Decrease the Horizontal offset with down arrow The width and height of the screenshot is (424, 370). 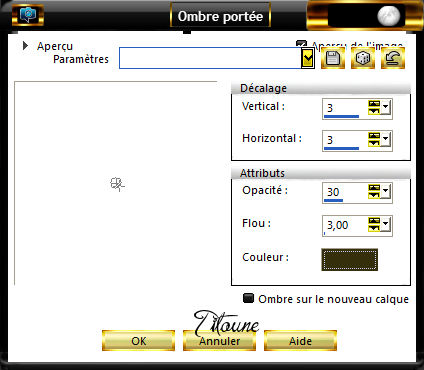coord(374,143)
